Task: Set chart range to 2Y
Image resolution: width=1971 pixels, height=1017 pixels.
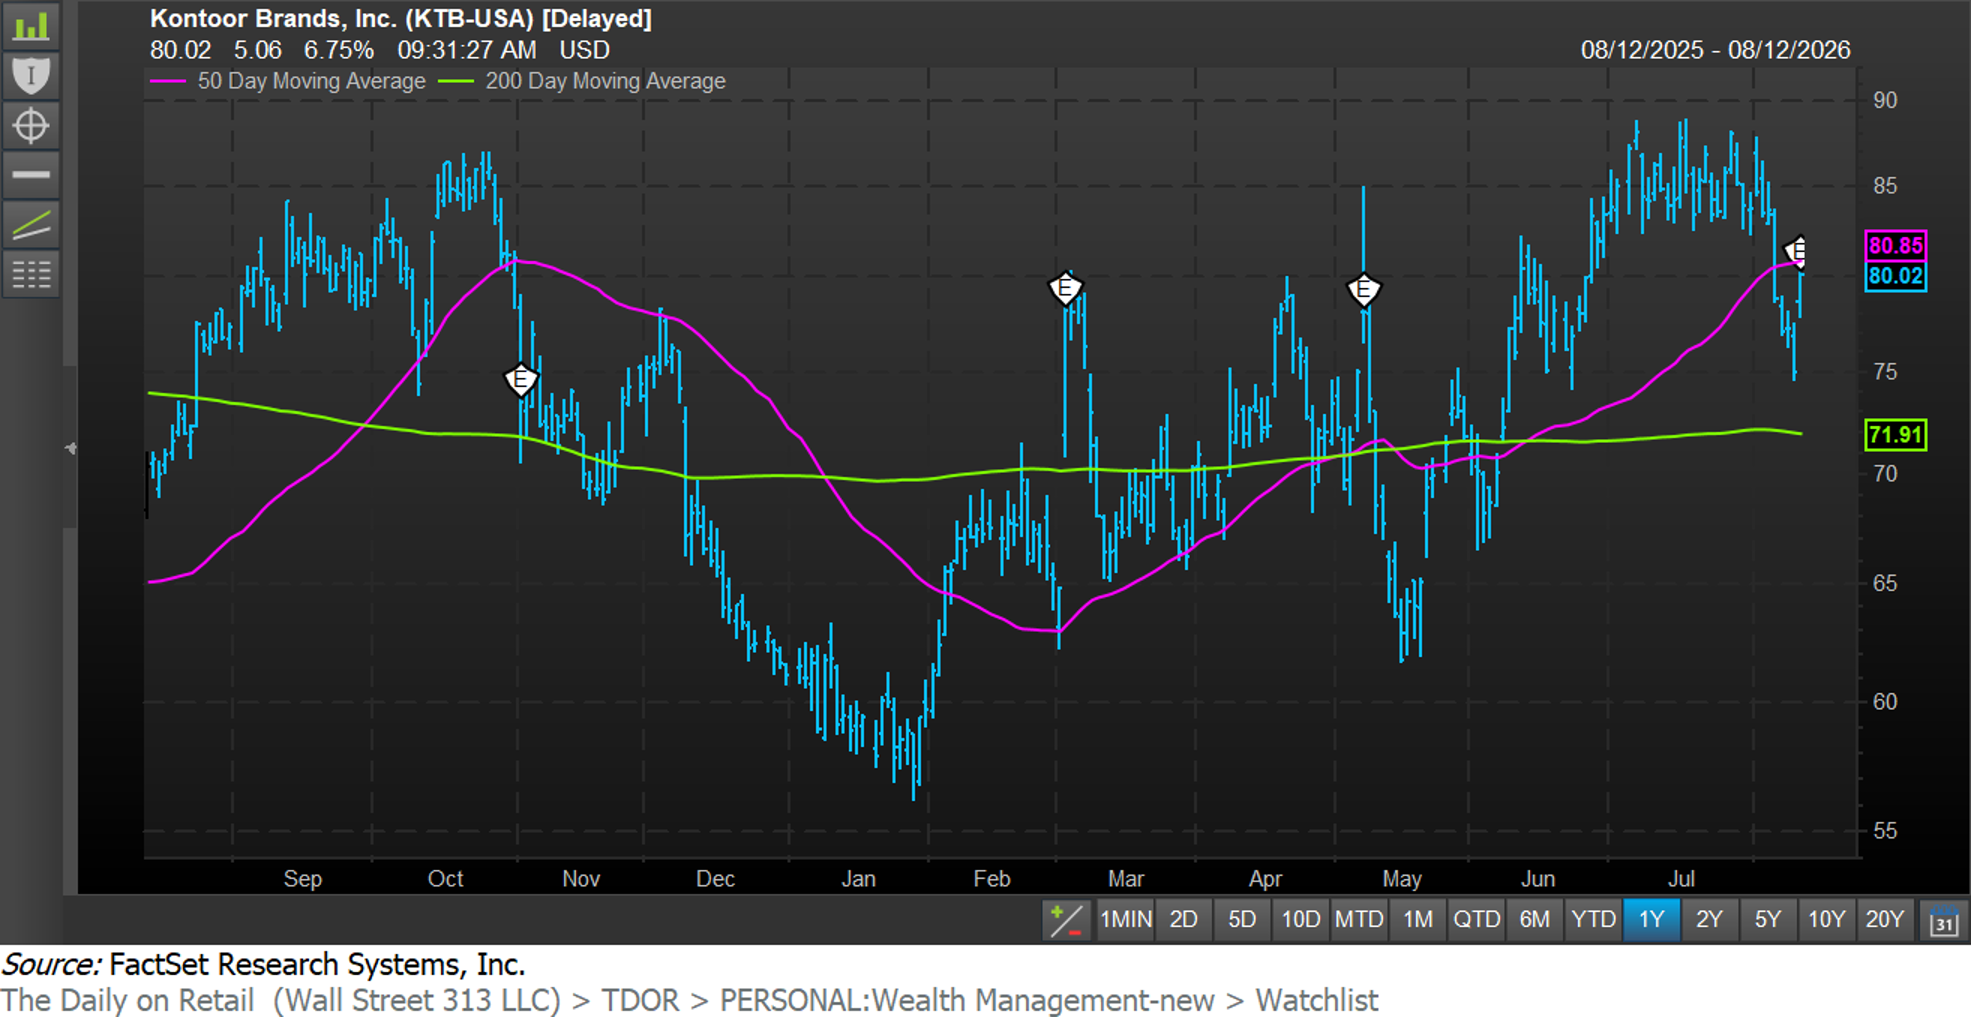Action: pyautogui.click(x=1709, y=920)
